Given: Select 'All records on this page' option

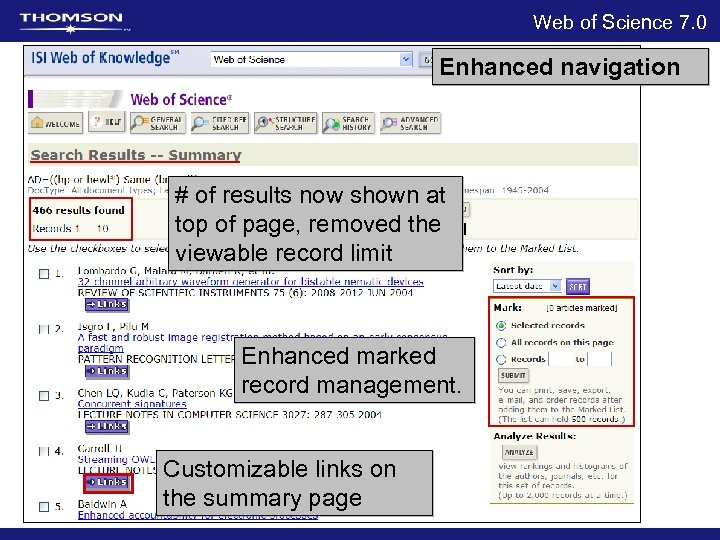Looking at the screenshot, I should 501,343.
